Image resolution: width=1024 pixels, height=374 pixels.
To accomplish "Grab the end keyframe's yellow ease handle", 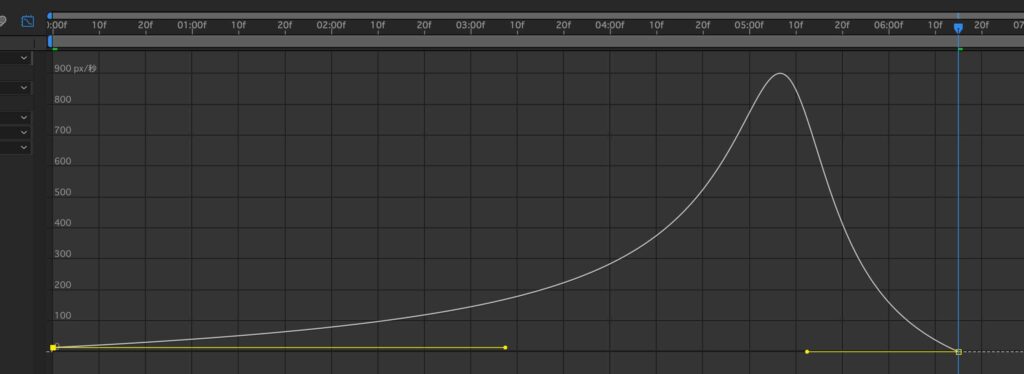I will 807,352.
